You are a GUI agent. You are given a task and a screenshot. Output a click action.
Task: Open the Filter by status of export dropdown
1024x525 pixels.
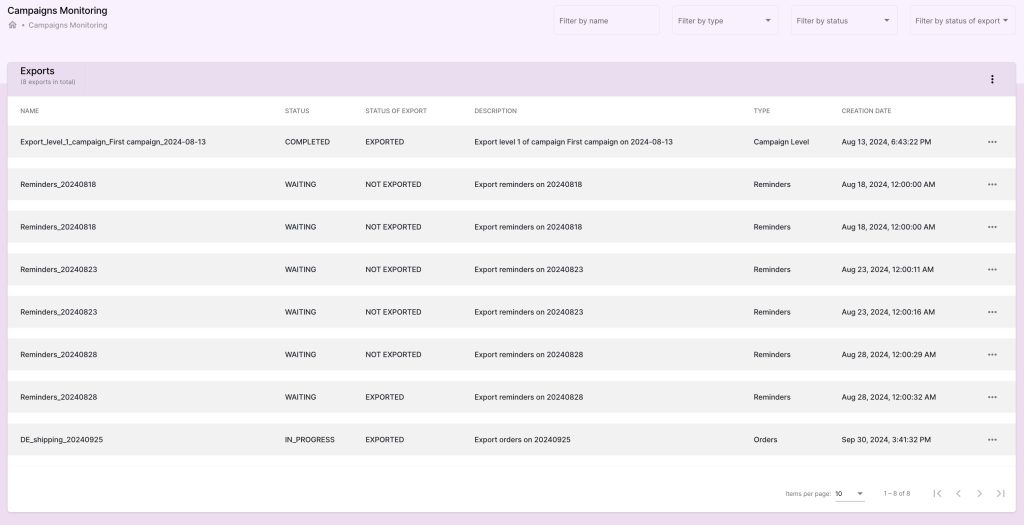(x=961, y=20)
